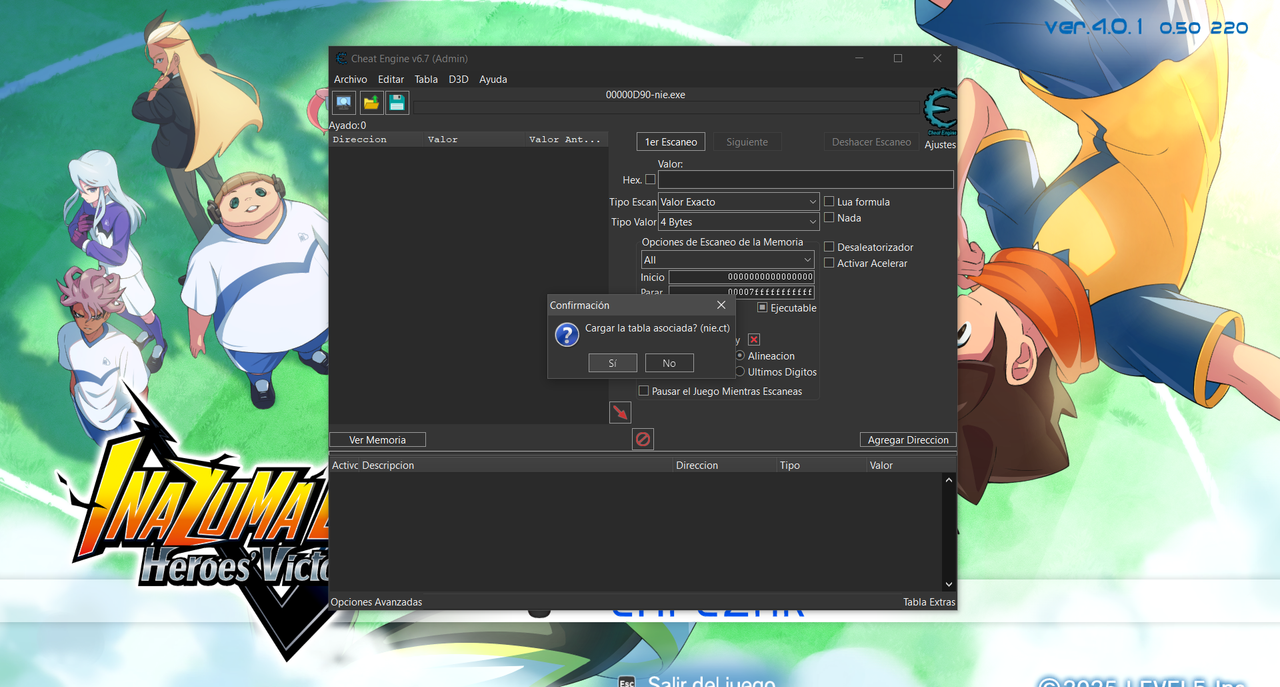Click Deshacer Escaneo button
This screenshot has width=1280, height=687.
pos(871,142)
